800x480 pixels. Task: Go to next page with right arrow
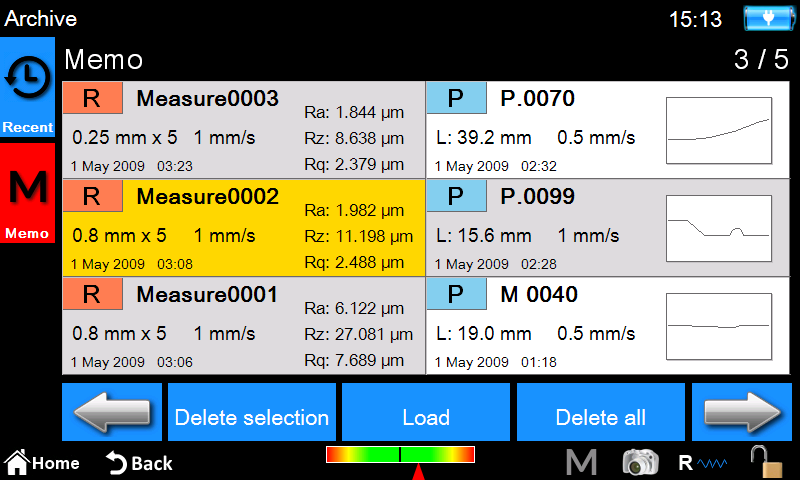(x=742, y=412)
